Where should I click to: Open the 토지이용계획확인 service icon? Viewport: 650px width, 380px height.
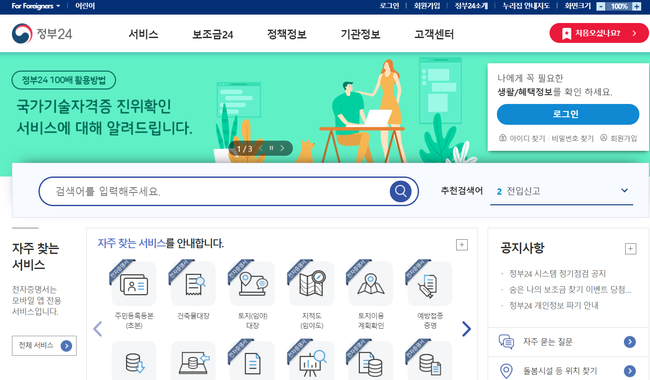[x=371, y=284]
